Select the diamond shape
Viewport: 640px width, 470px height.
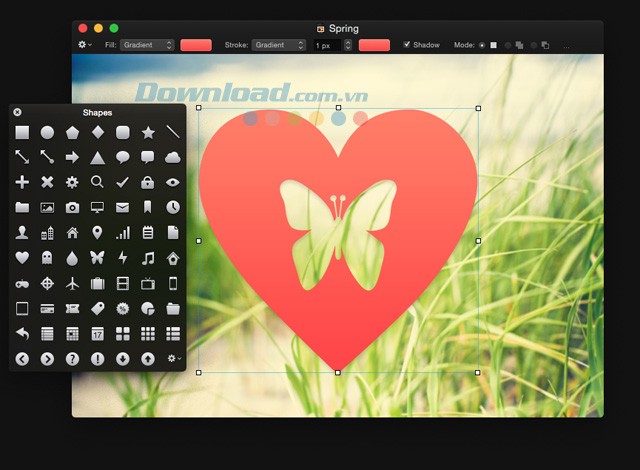pos(98,132)
